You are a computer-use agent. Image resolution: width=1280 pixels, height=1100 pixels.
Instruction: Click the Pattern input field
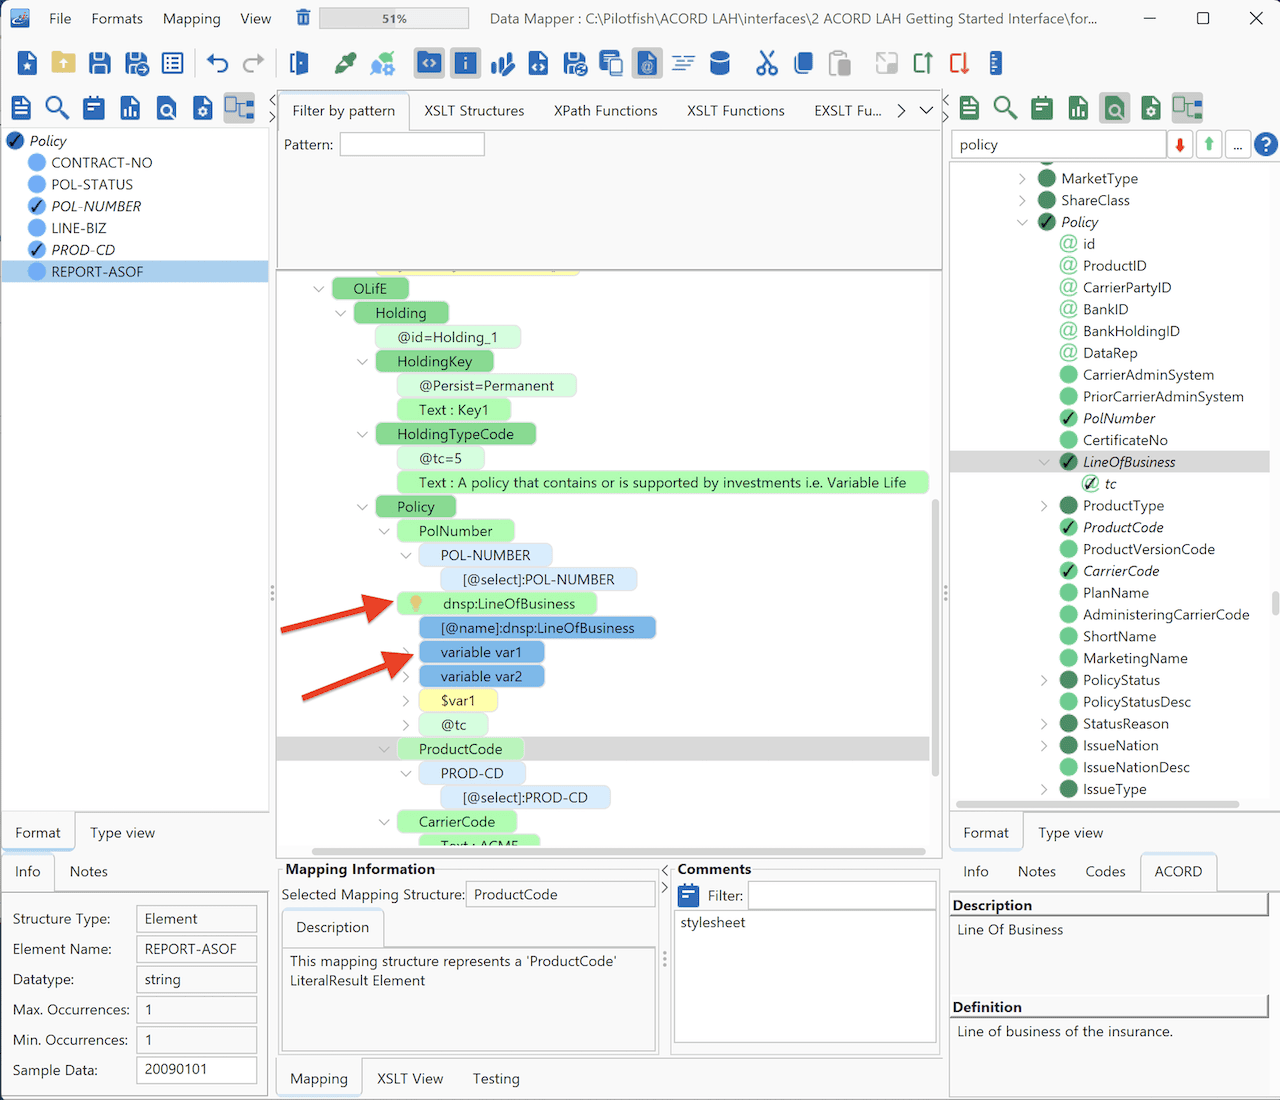pyautogui.click(x=412, y=144)
